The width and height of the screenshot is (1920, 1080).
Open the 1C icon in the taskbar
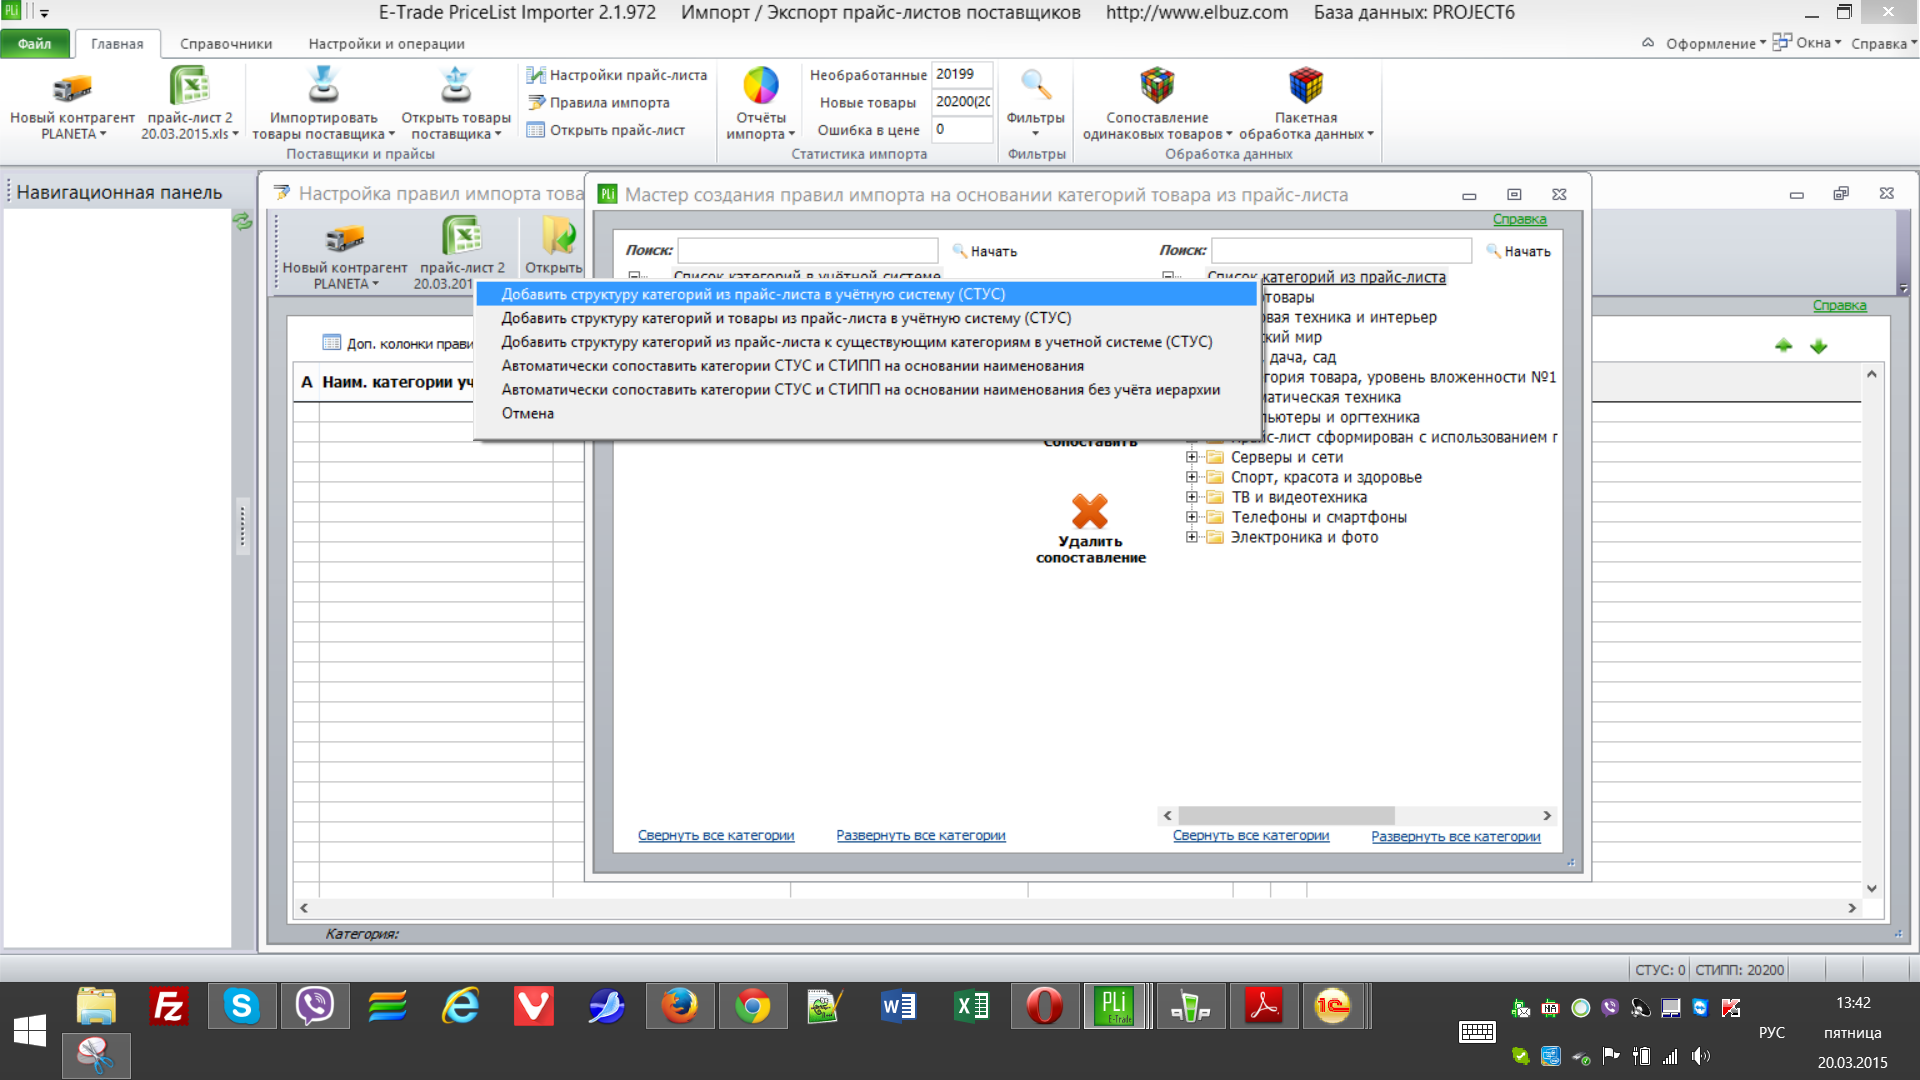(1333, 1006)
